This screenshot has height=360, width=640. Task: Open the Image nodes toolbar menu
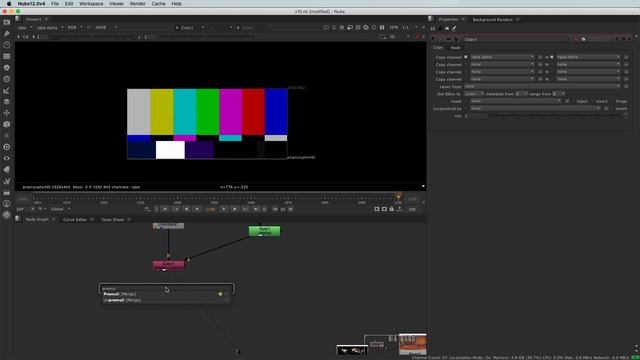7,22
